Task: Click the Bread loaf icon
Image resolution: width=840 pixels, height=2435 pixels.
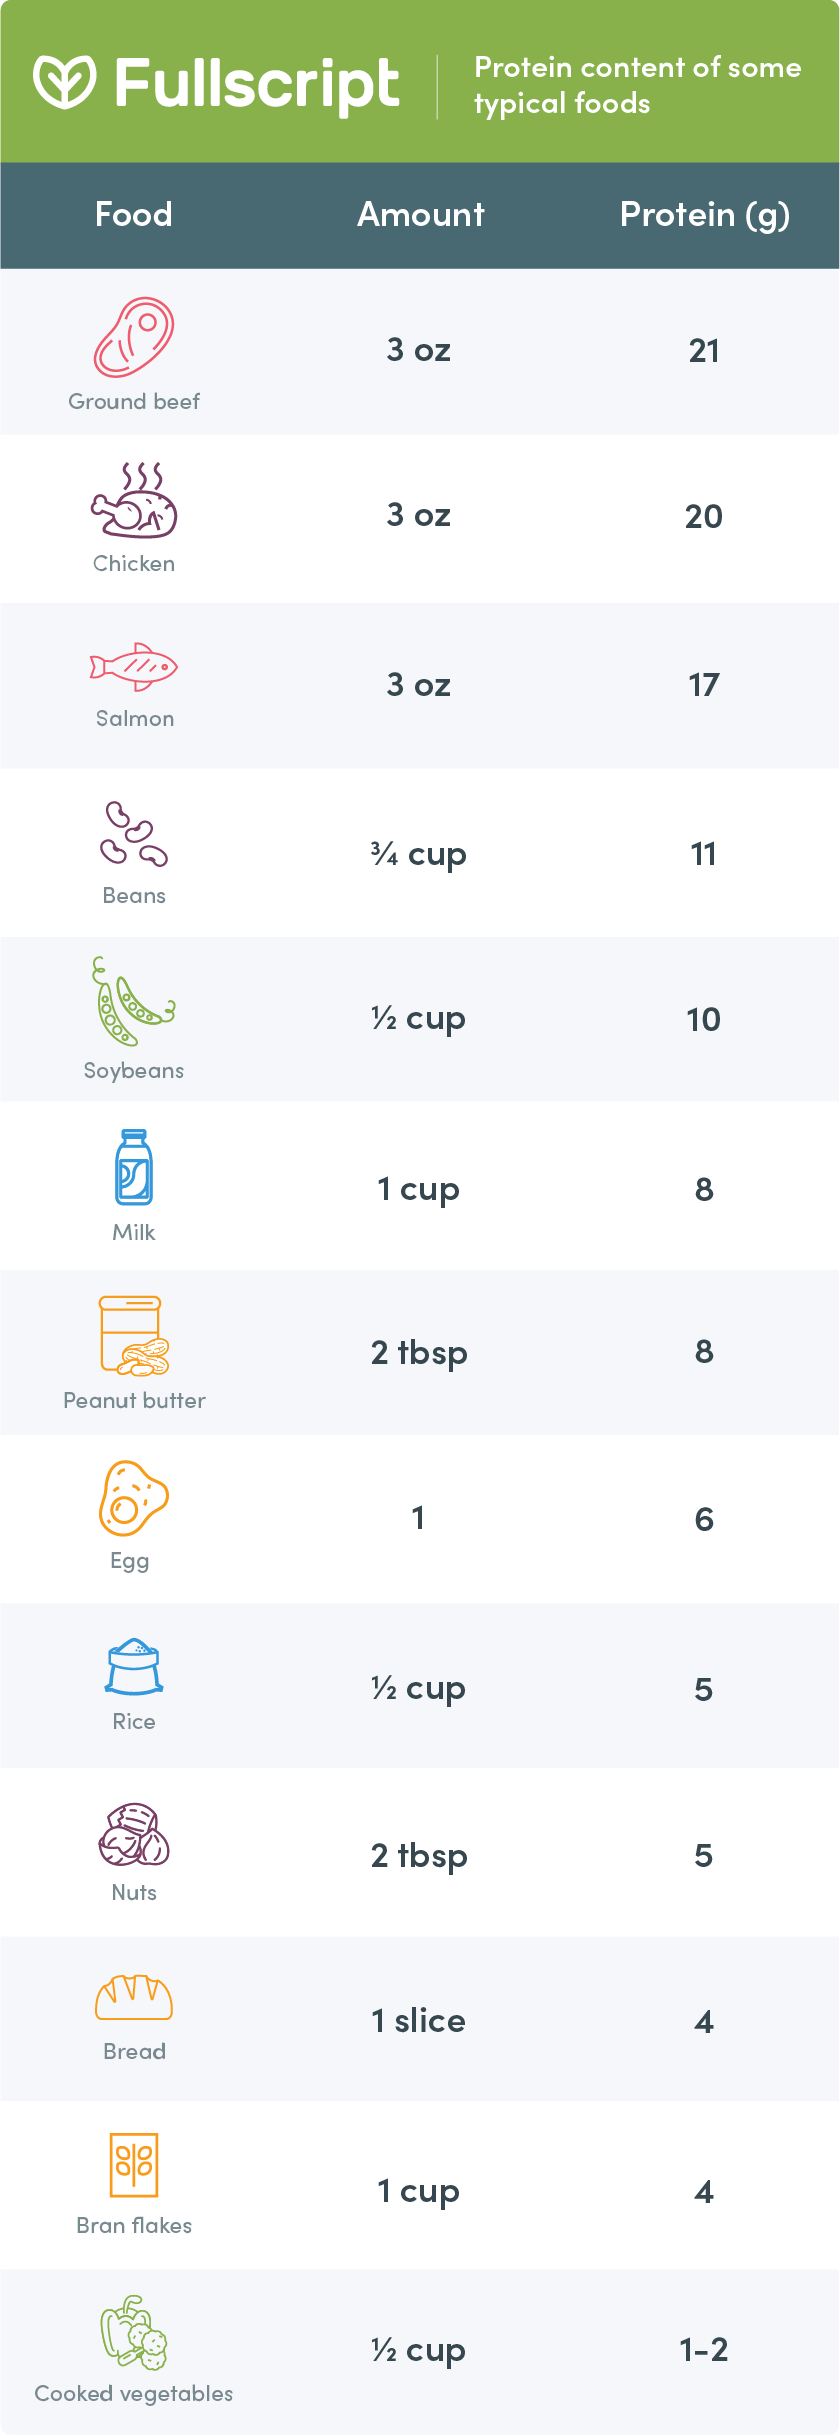Action: click(134, 1998)
